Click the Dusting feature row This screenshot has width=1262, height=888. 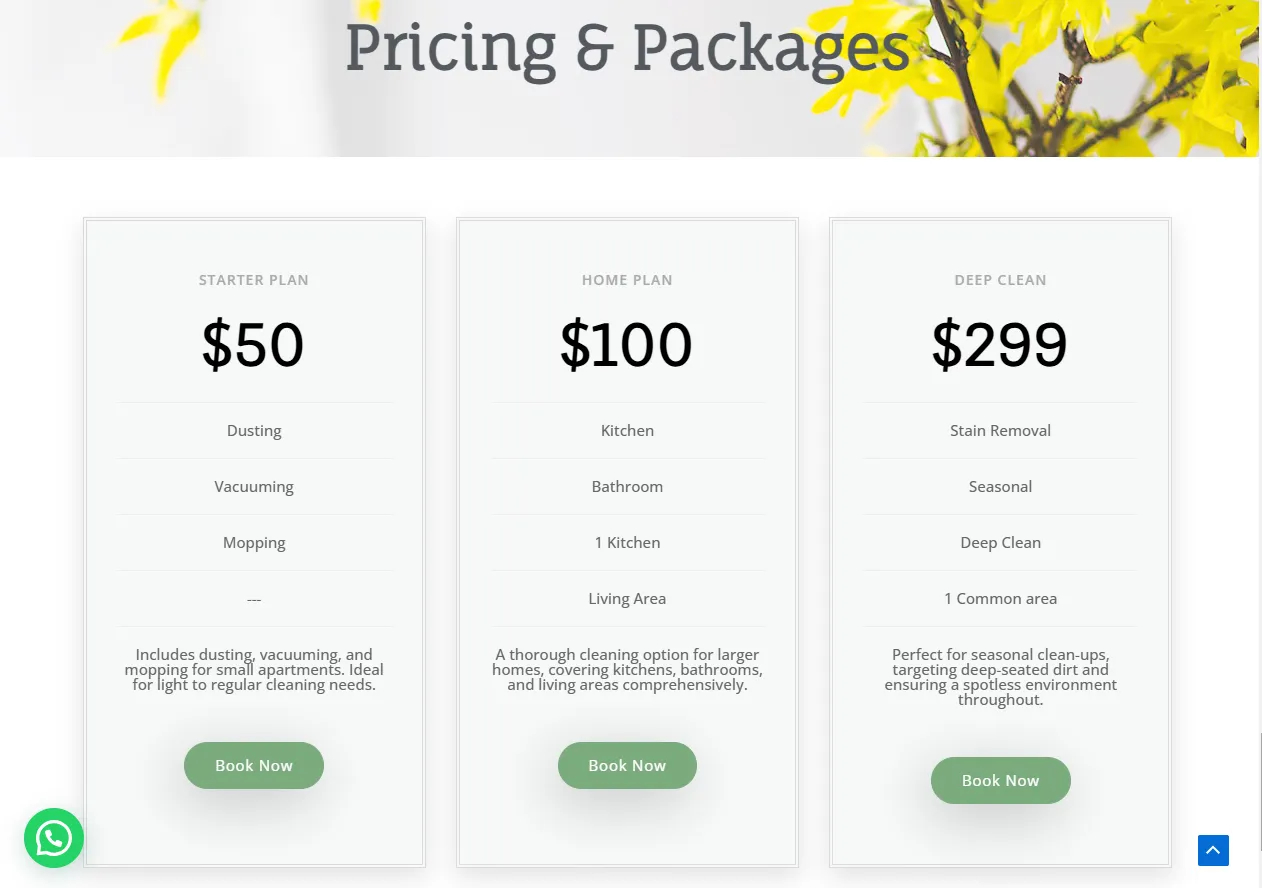pos(254,431)
